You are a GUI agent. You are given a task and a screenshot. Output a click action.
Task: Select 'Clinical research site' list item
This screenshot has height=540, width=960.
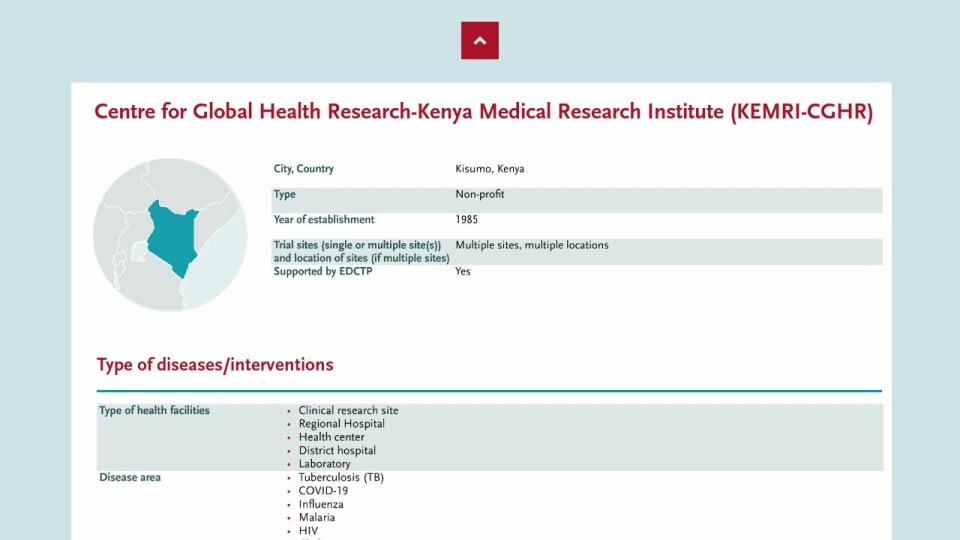(348, 411)
